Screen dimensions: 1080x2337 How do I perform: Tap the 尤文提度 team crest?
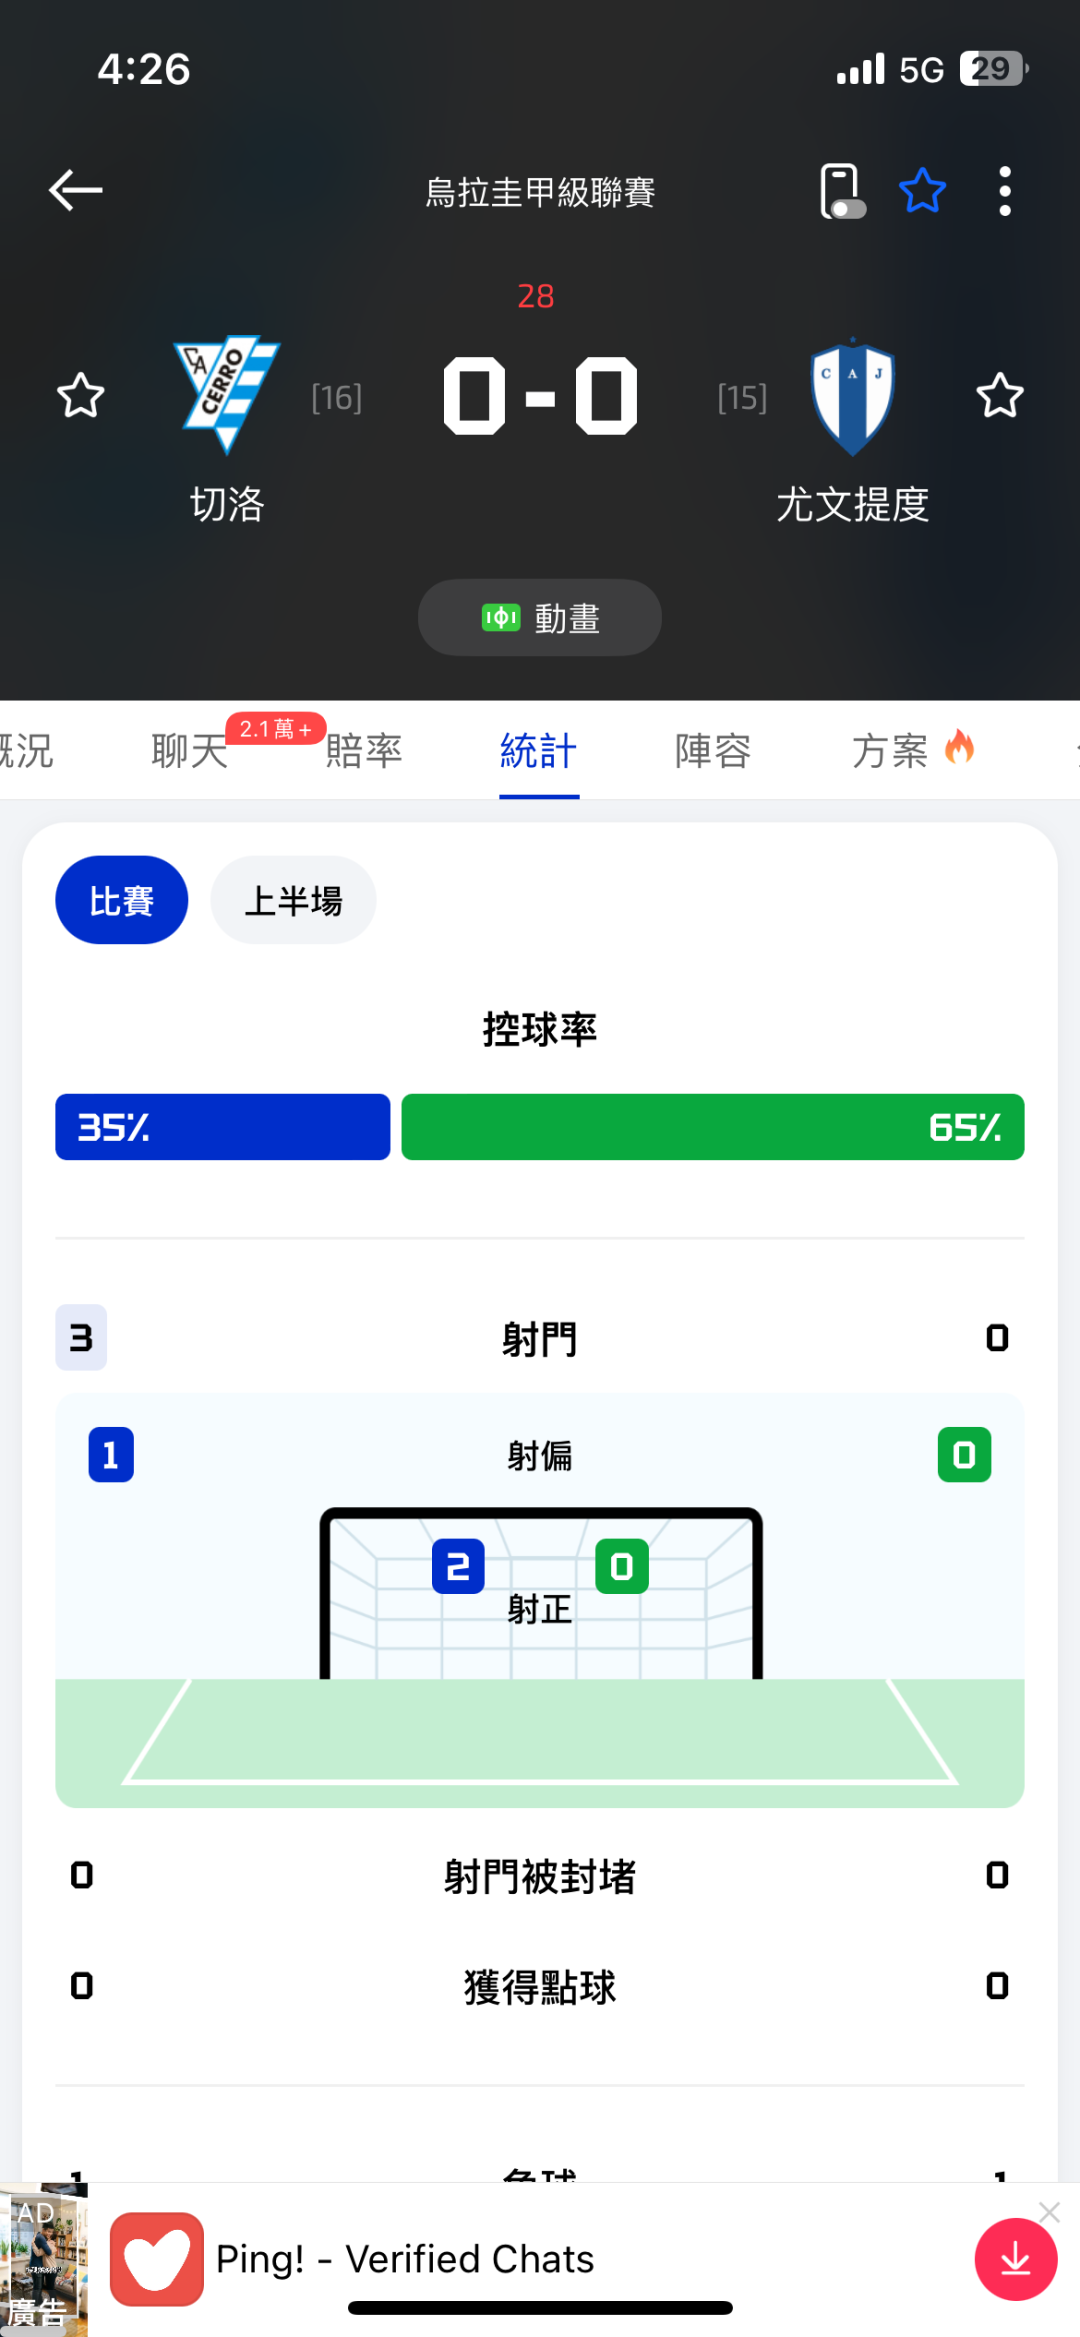tap(852, 397)
